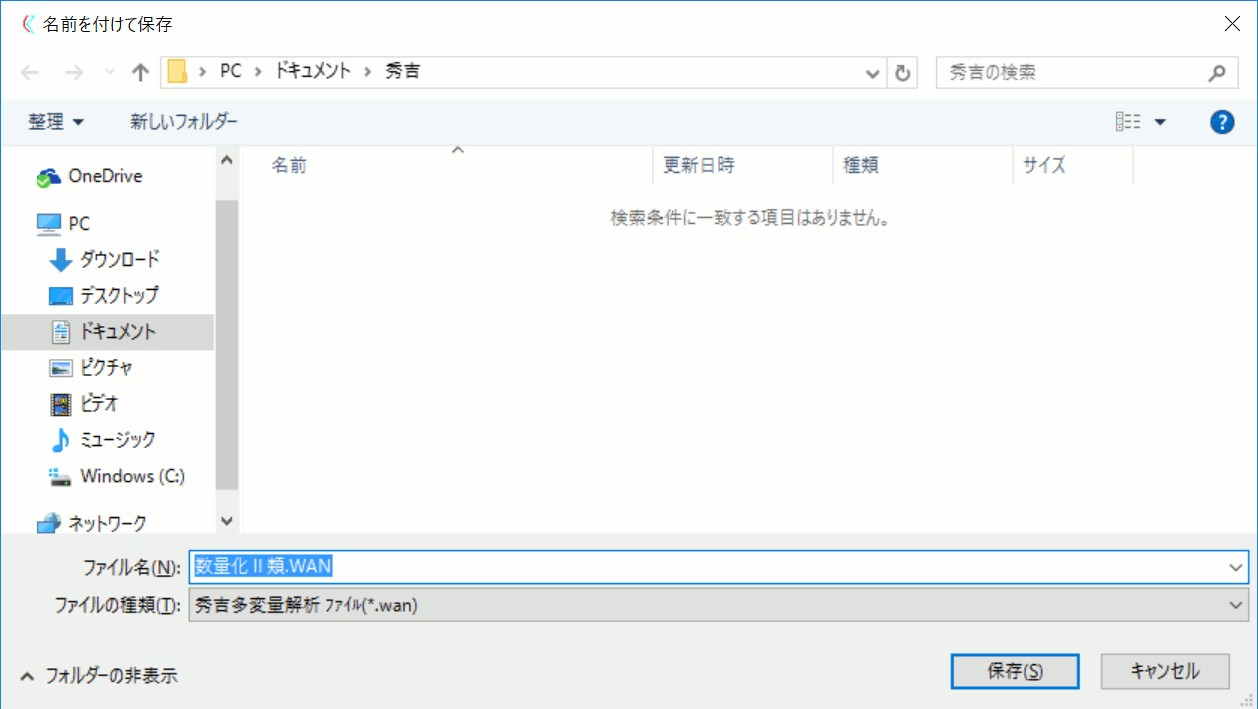Image resolution: width=1258 pixels, height=709 pixels.
Task: Select OneDrive in the navigation pane
Action: point(105,176)
